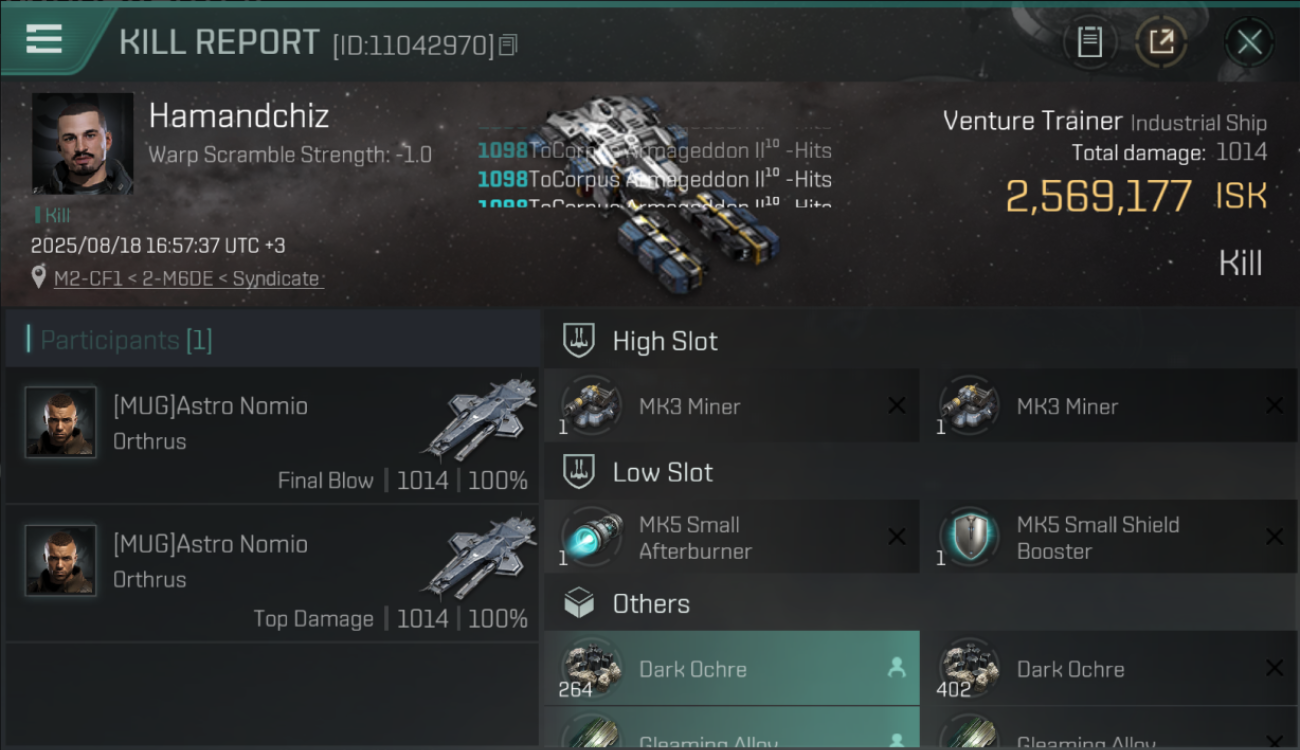Select the MK5 Small Shield Booster module
The image size is (1300, 750).
[x=1109, y=538]
